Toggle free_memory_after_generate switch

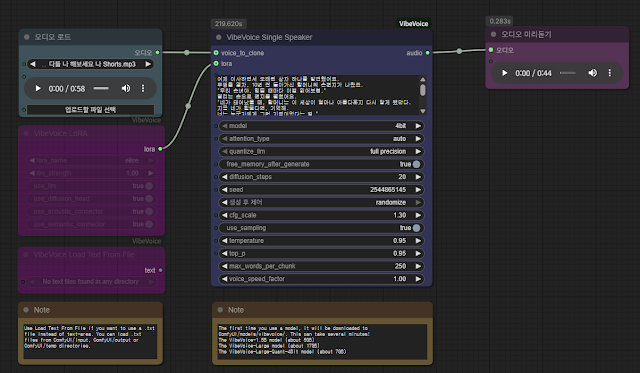416,164
